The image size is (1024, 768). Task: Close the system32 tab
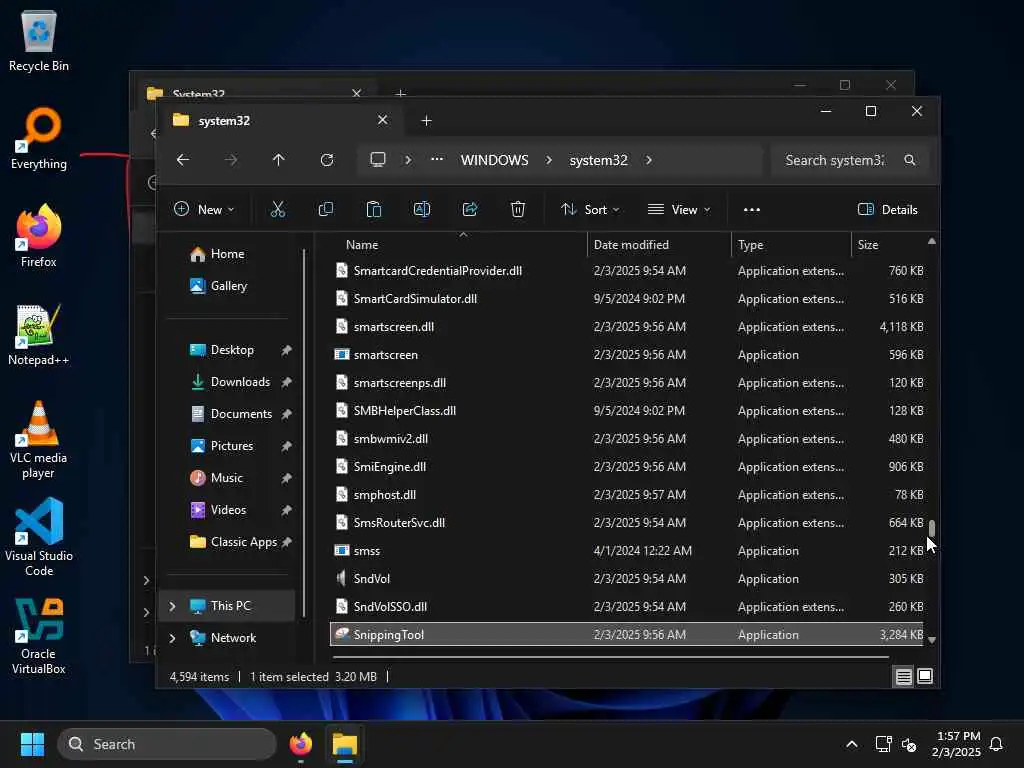pos(383,120)
